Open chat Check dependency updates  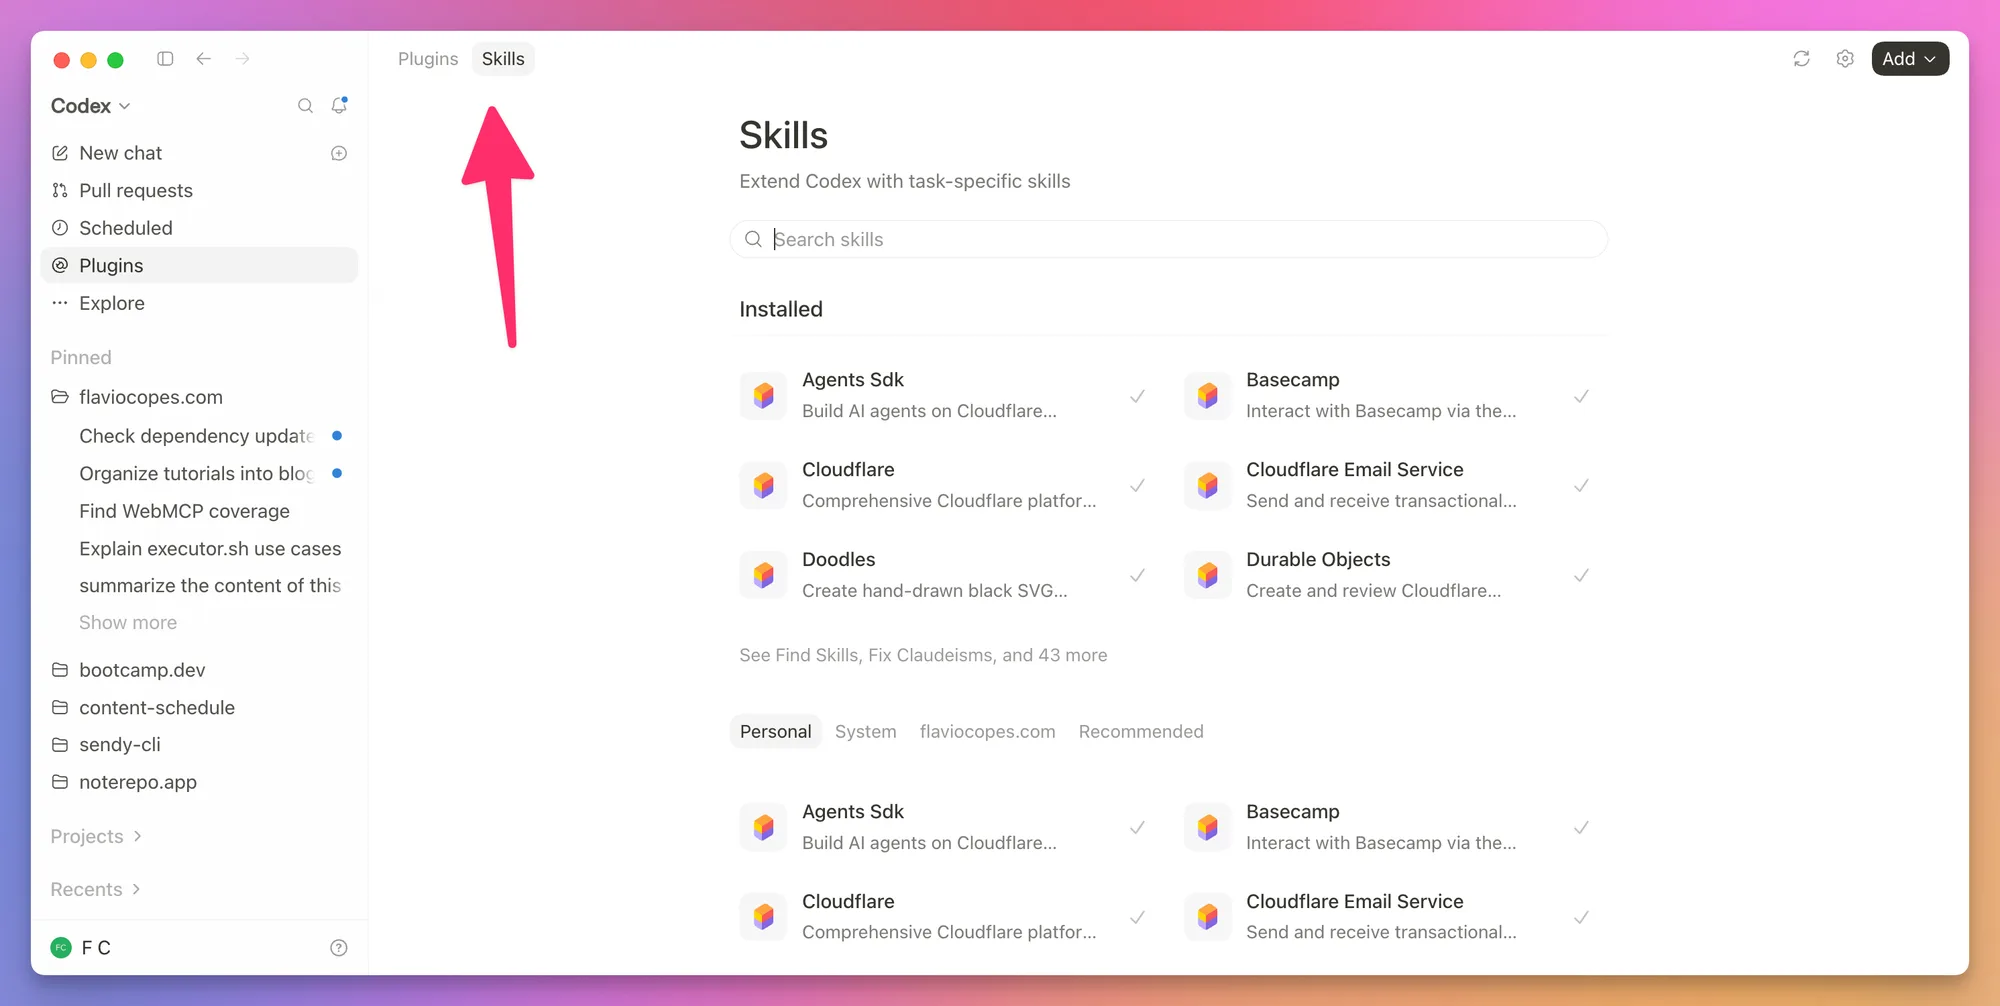click(x=199, y=436)
